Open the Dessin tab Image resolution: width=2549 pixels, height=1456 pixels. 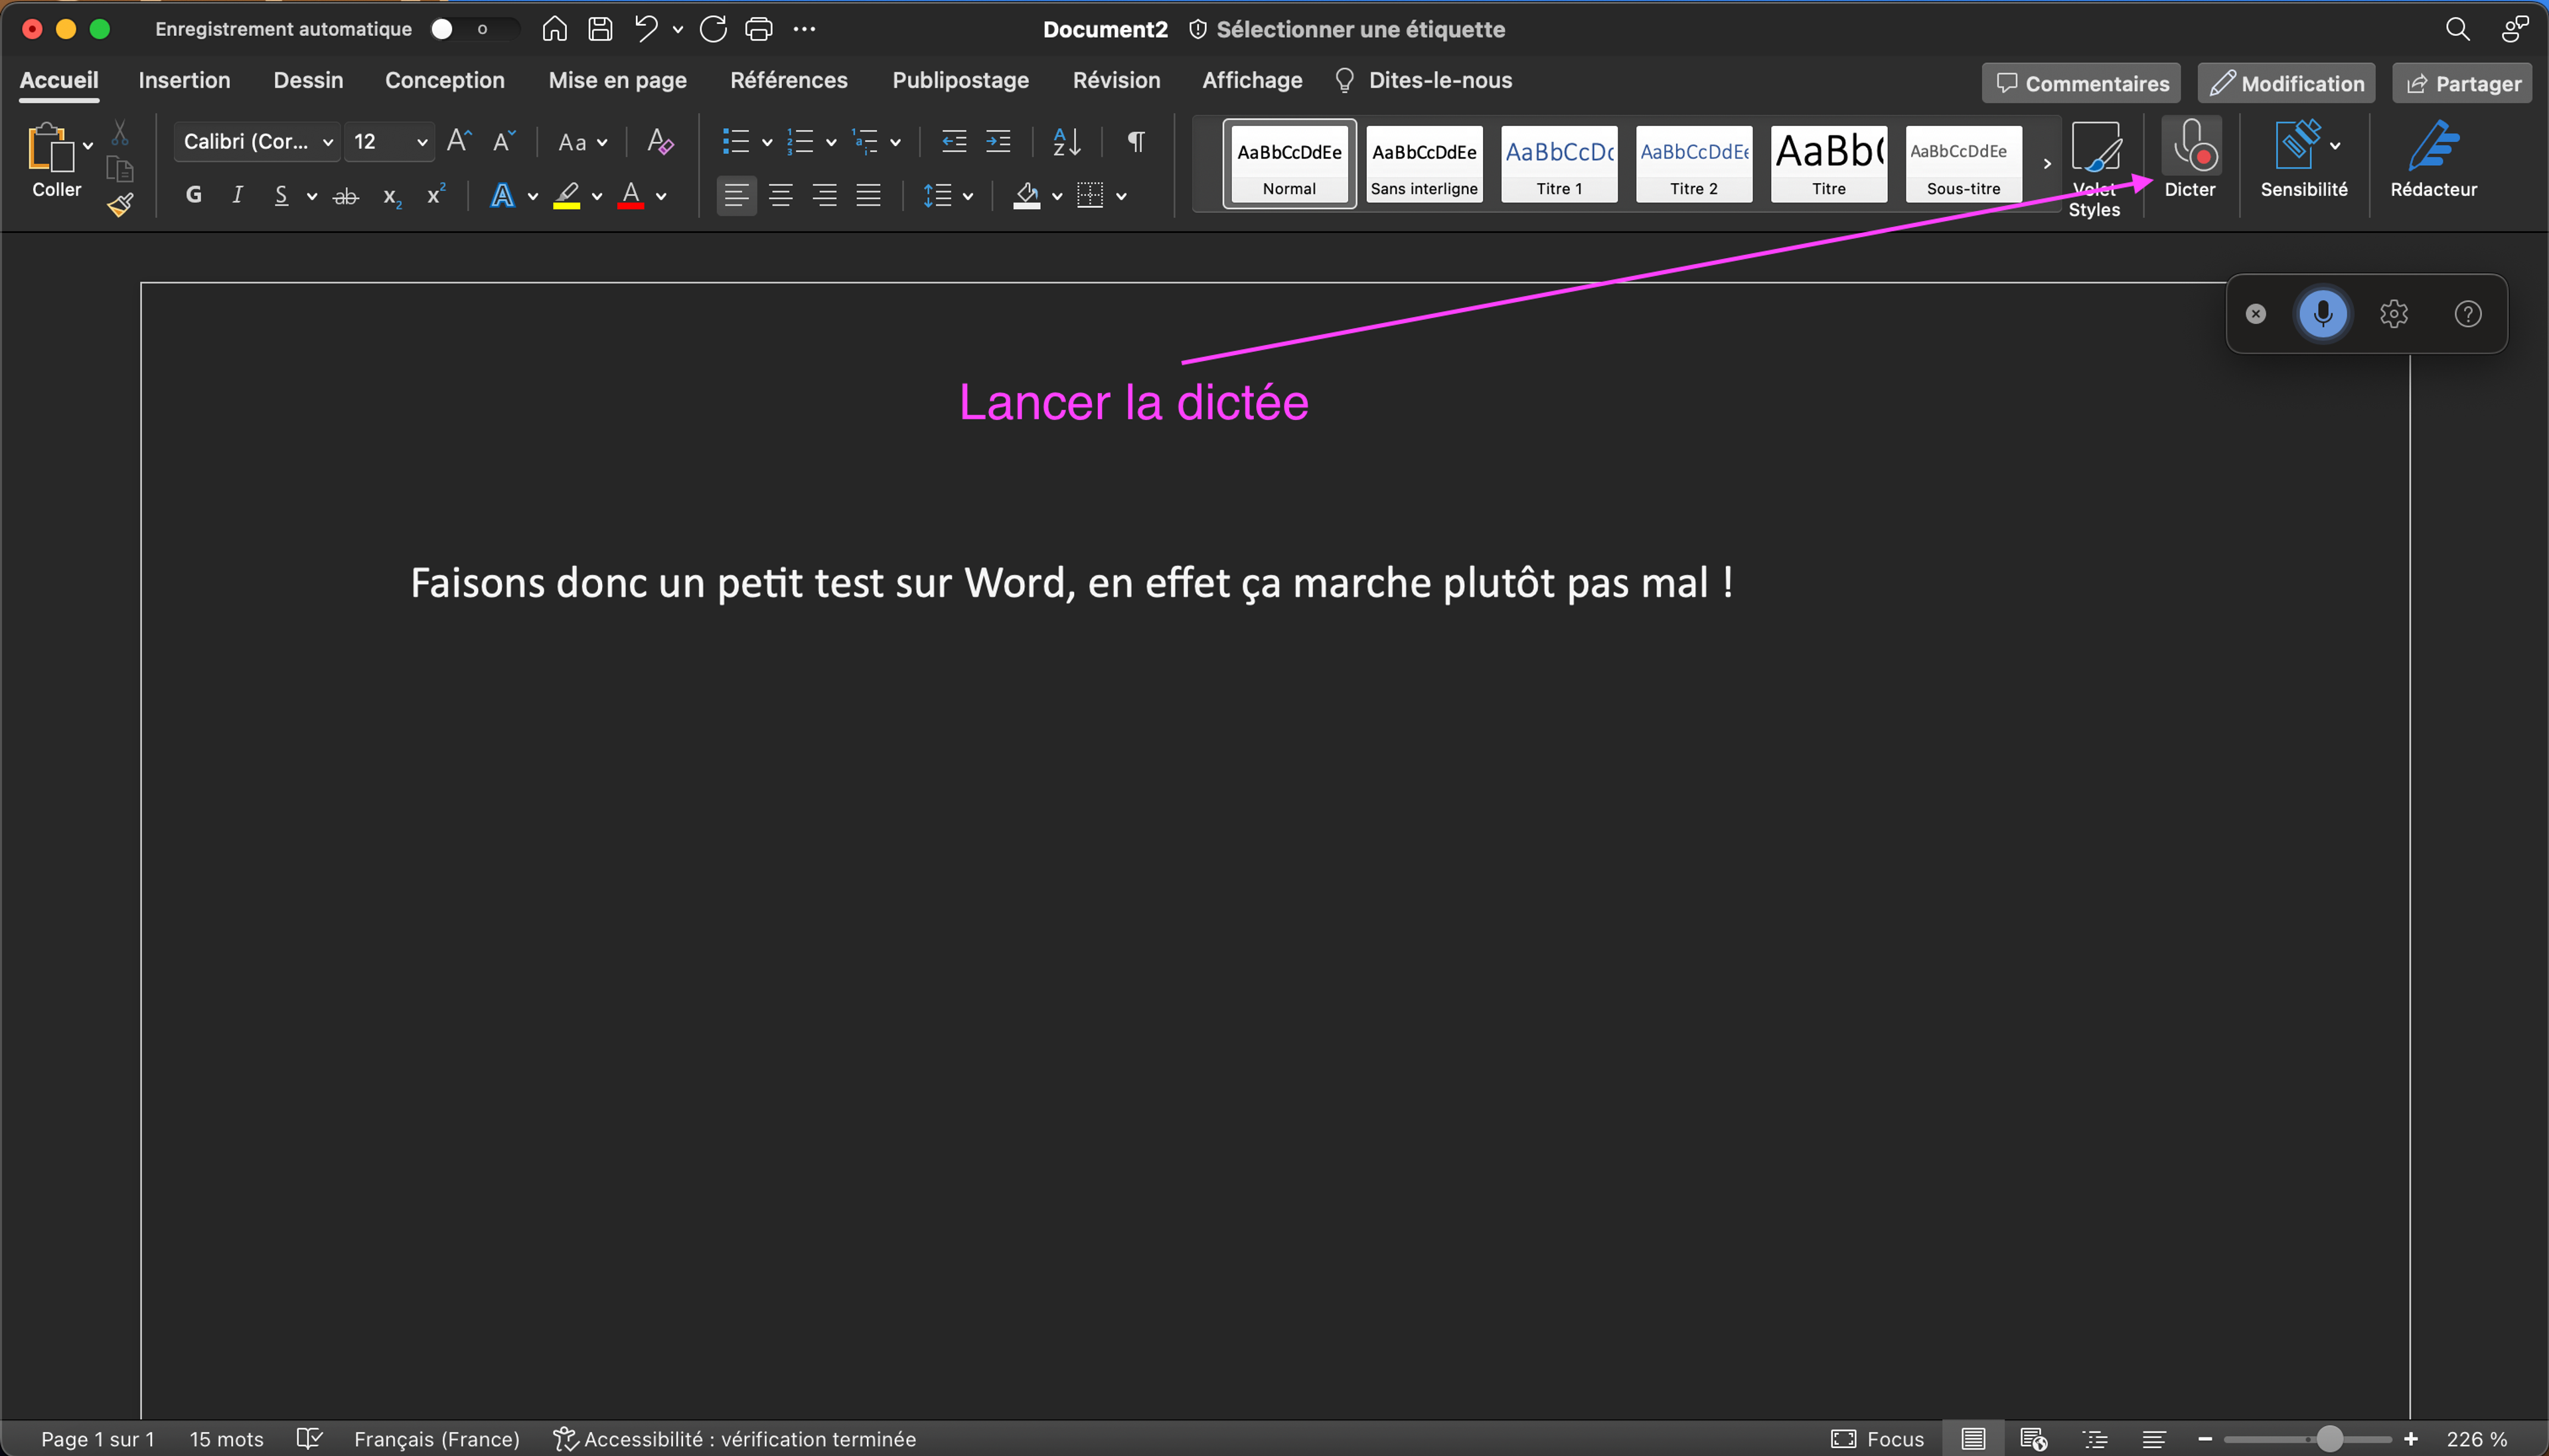[x=308, y=80]
